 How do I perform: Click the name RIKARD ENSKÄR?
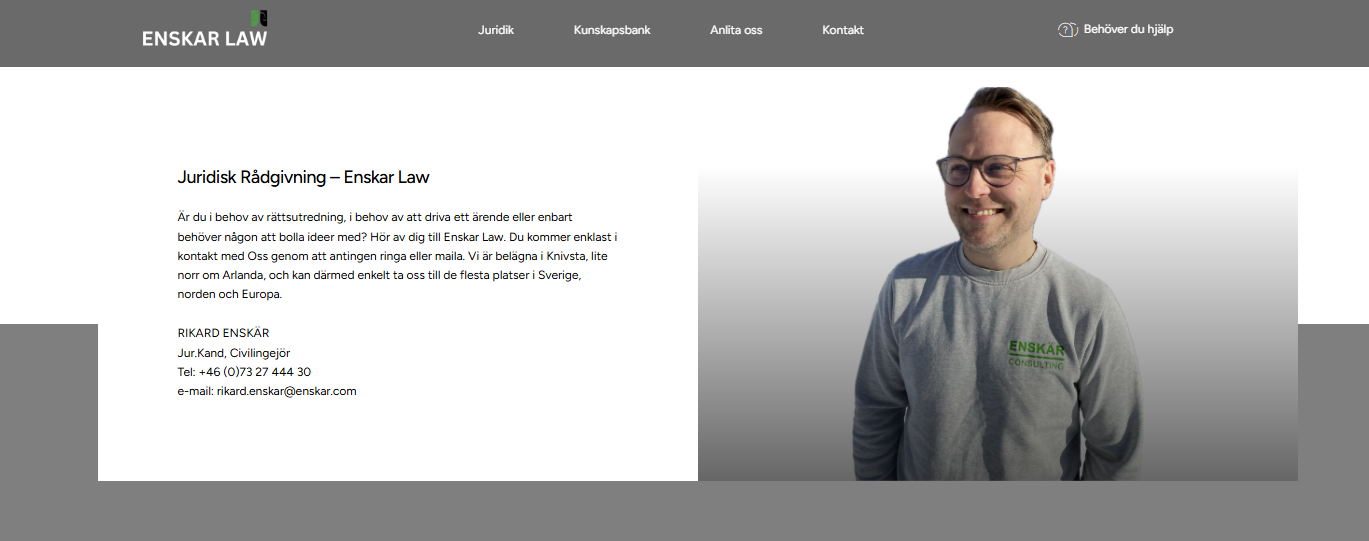[x=223, y=333]
